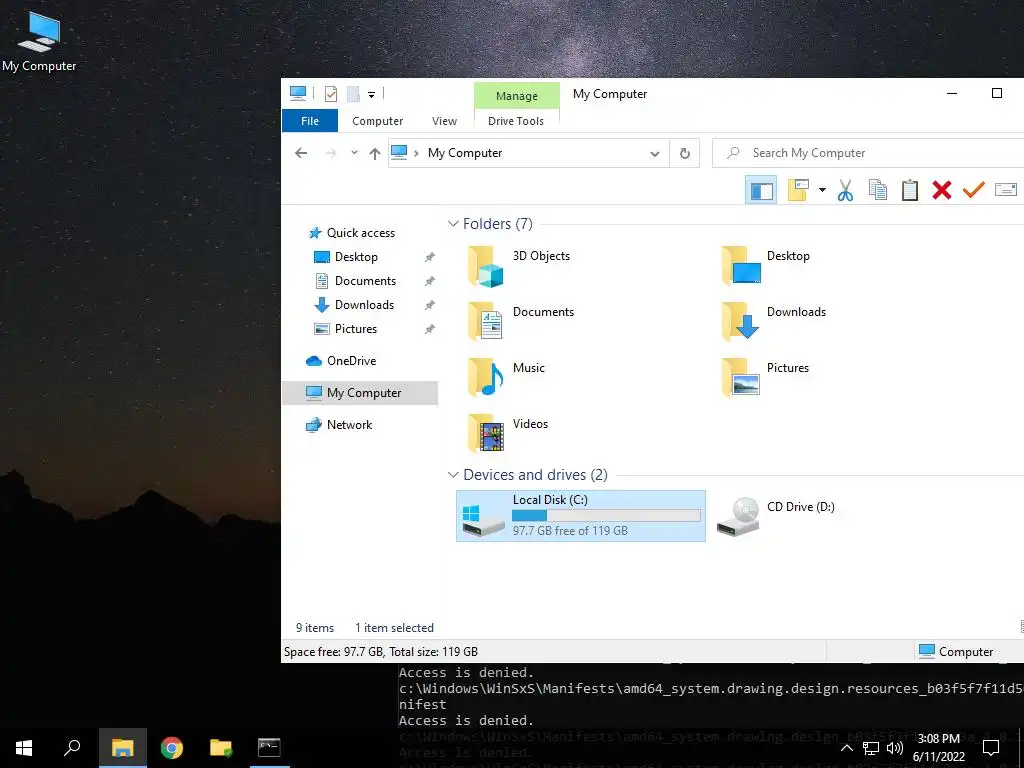Click the Local Disk C: usage bar
The height and width of the screenshot is (768, 1024).
(606, 516)
